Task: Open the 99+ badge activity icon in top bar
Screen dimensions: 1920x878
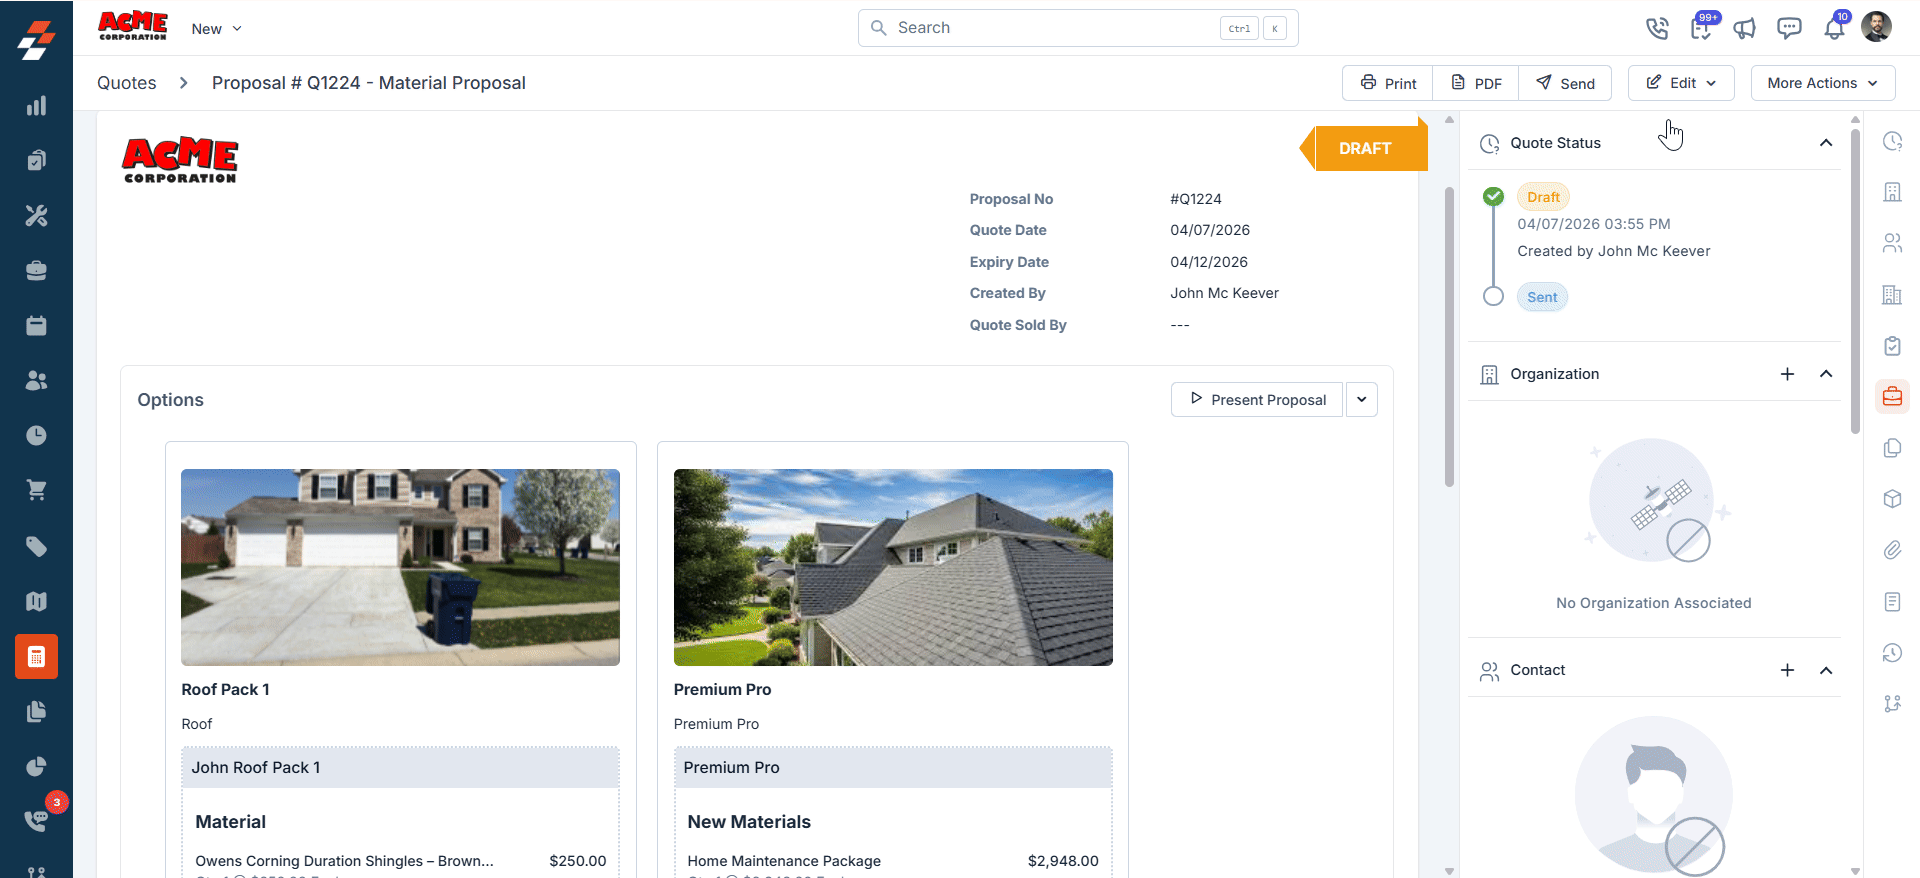Action: pos(1701,27)
